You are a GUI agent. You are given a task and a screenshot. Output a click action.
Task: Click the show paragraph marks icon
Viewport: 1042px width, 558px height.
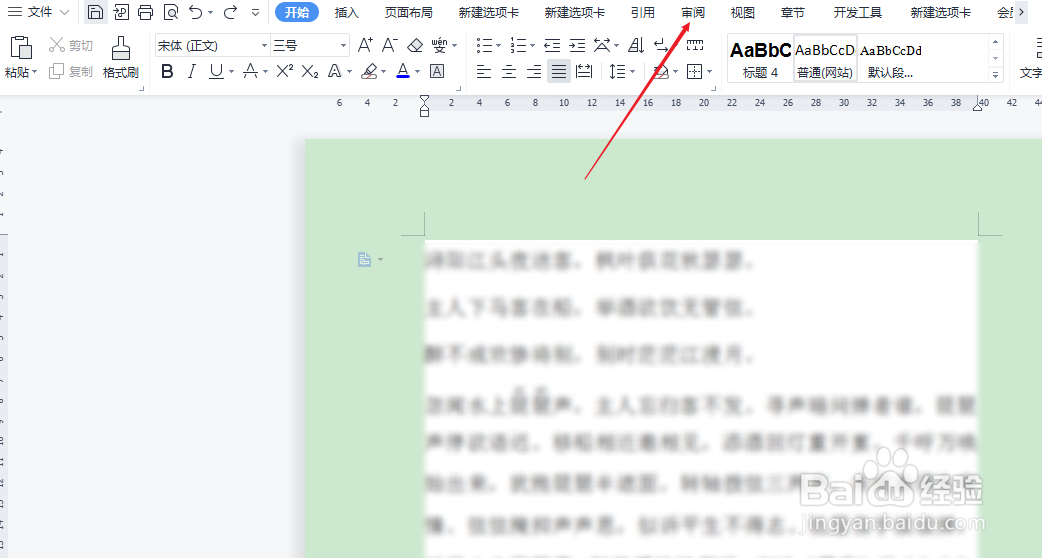661,45
